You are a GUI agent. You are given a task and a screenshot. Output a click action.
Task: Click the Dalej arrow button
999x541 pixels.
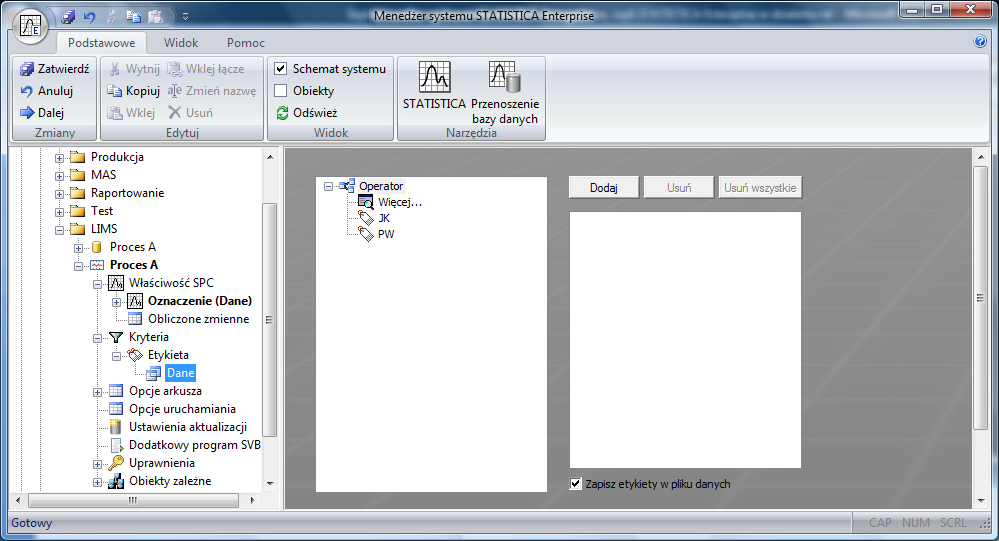point(42,113)
